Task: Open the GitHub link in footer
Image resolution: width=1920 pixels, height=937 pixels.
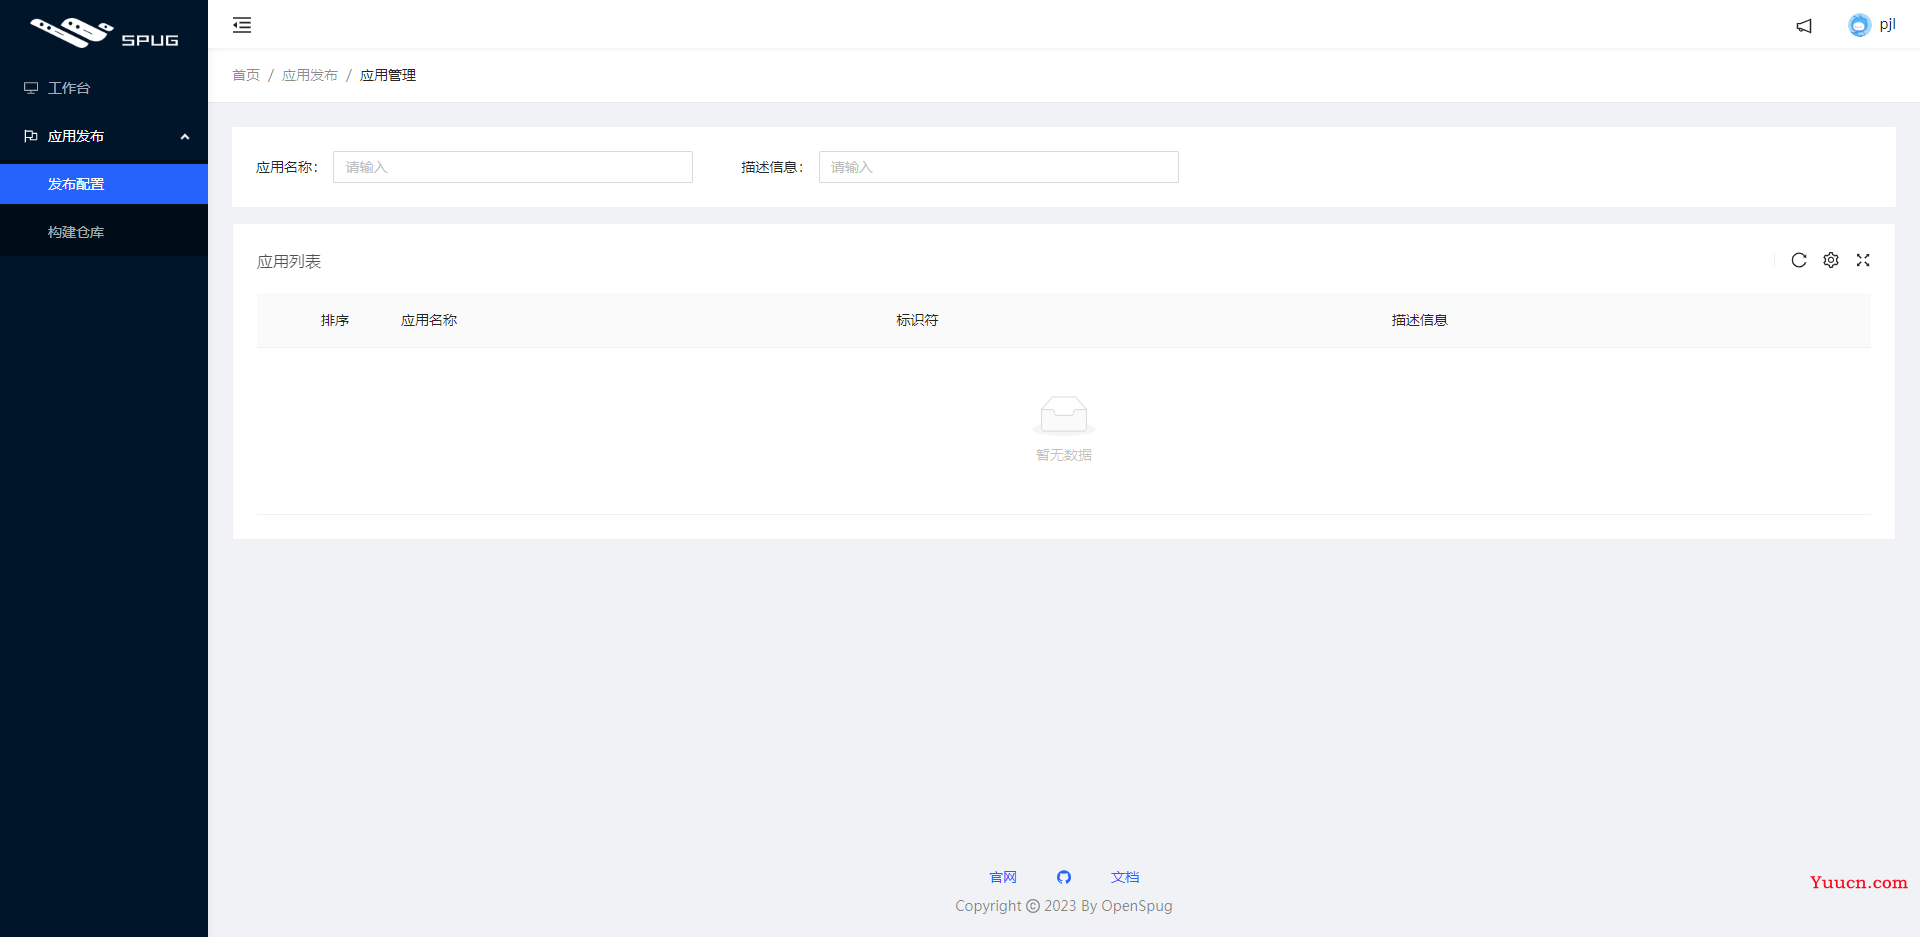Action: tap(1064, 877)
